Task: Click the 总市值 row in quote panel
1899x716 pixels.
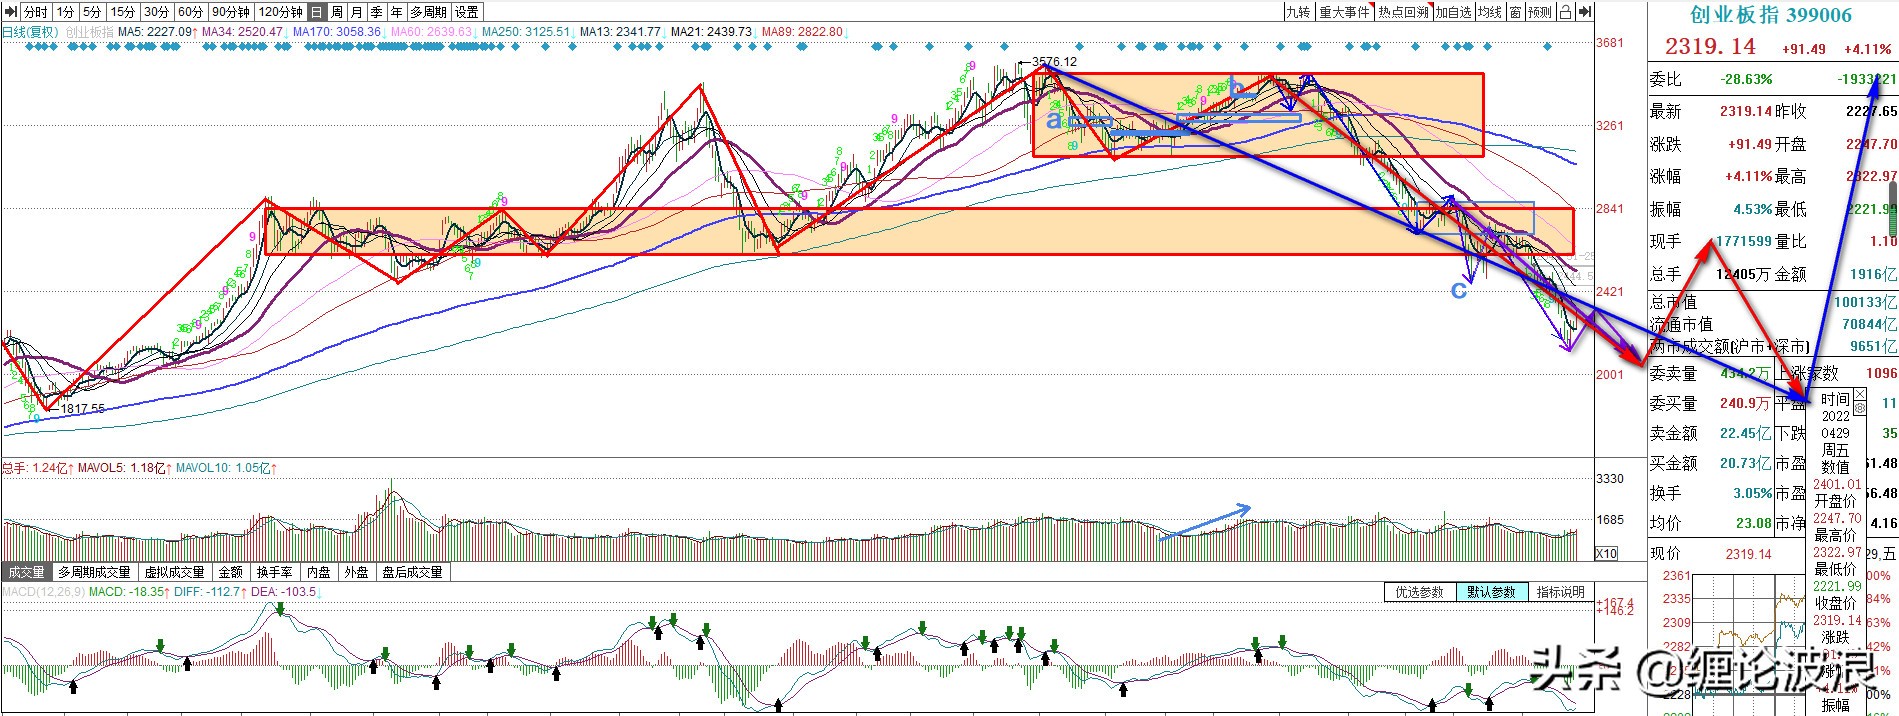Action: pyautogui.click(x=1772, y=302)
